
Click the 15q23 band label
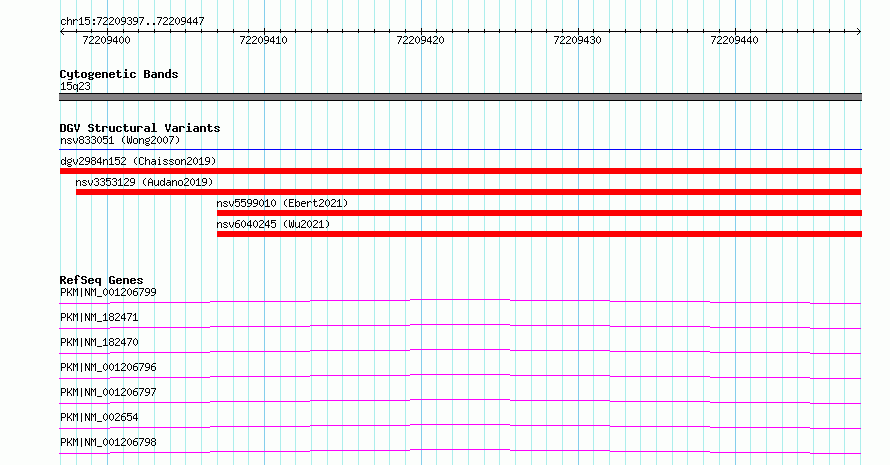pyautogui.click(x=75, y=86)
